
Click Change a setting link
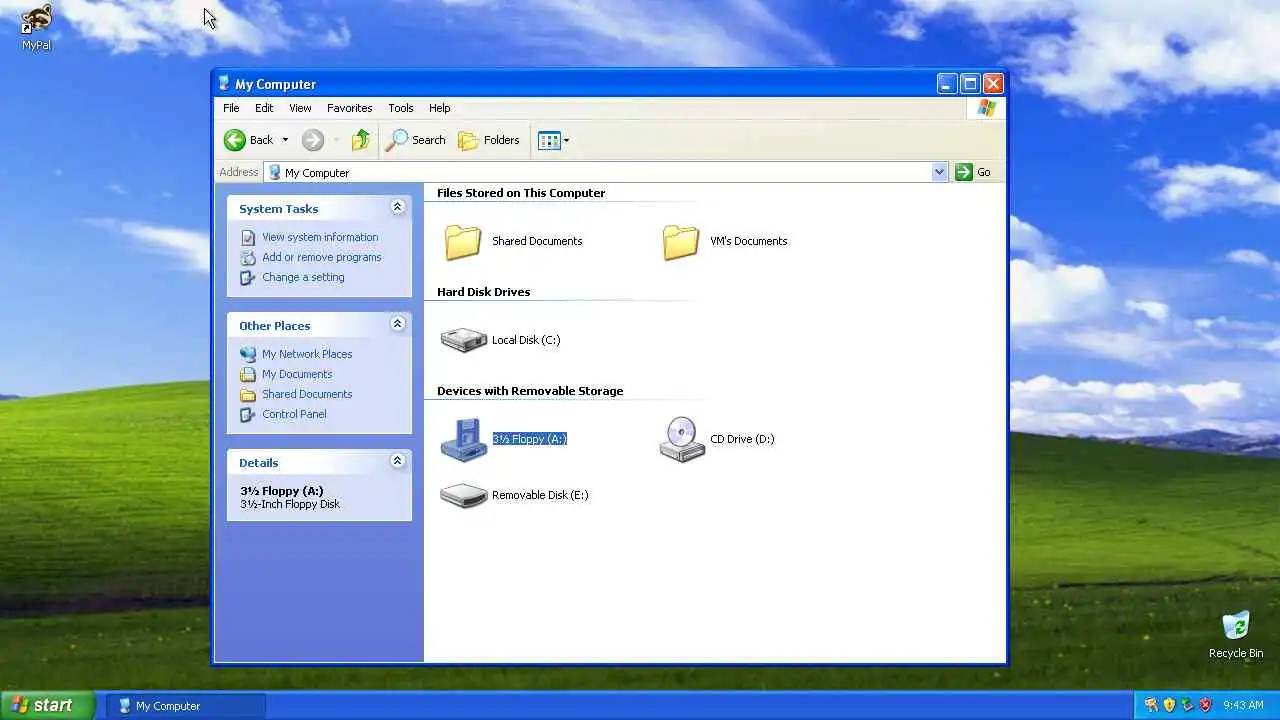coord(303,277)
